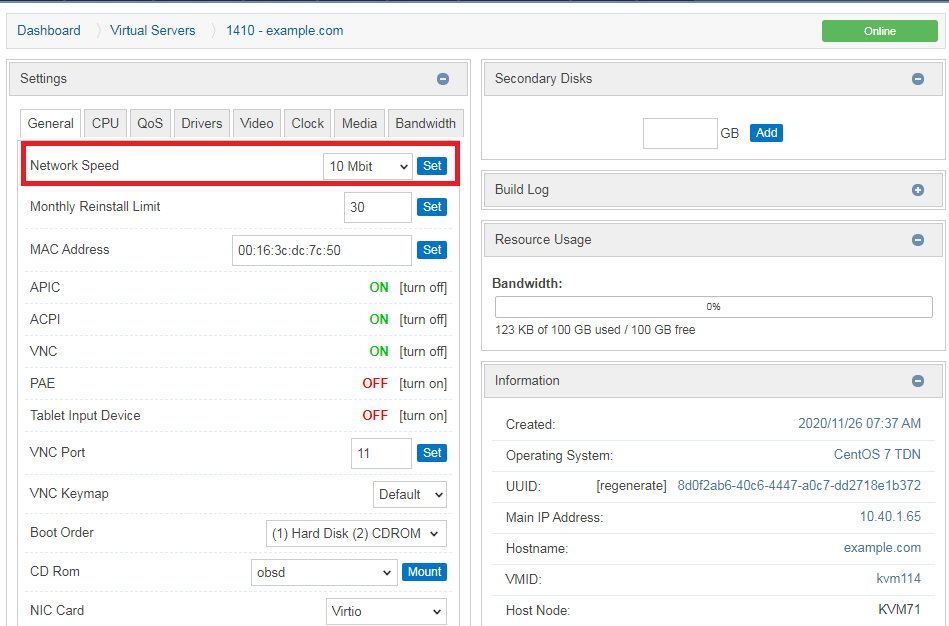This screenshot has height=626, width=949.
Task: Collapse the Secondary Disks panel
Action: pyautogui.click(x=918, y=79)
